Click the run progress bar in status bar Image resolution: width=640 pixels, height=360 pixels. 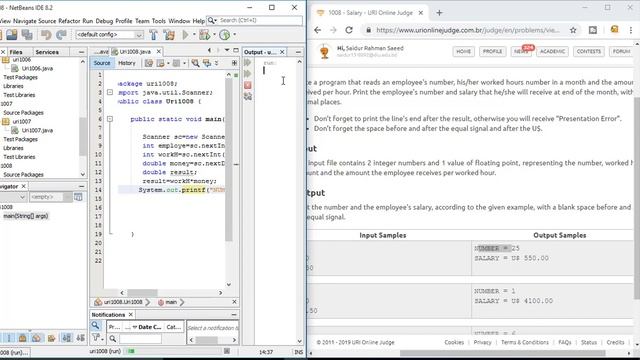[175, 351]
